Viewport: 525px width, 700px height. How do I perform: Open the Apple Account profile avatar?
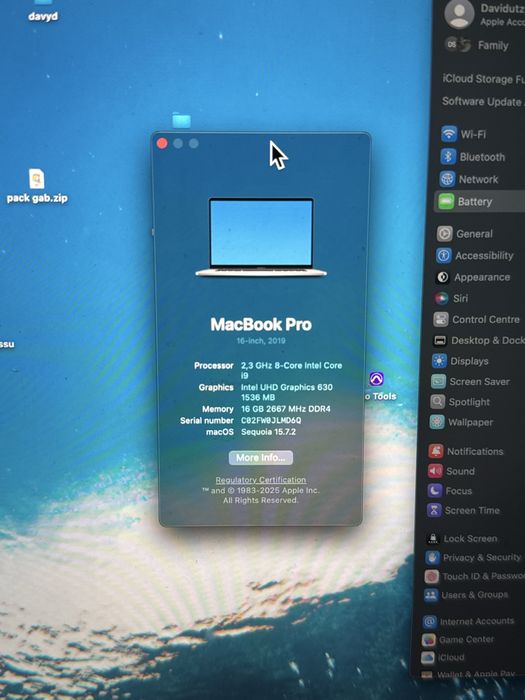459,14
